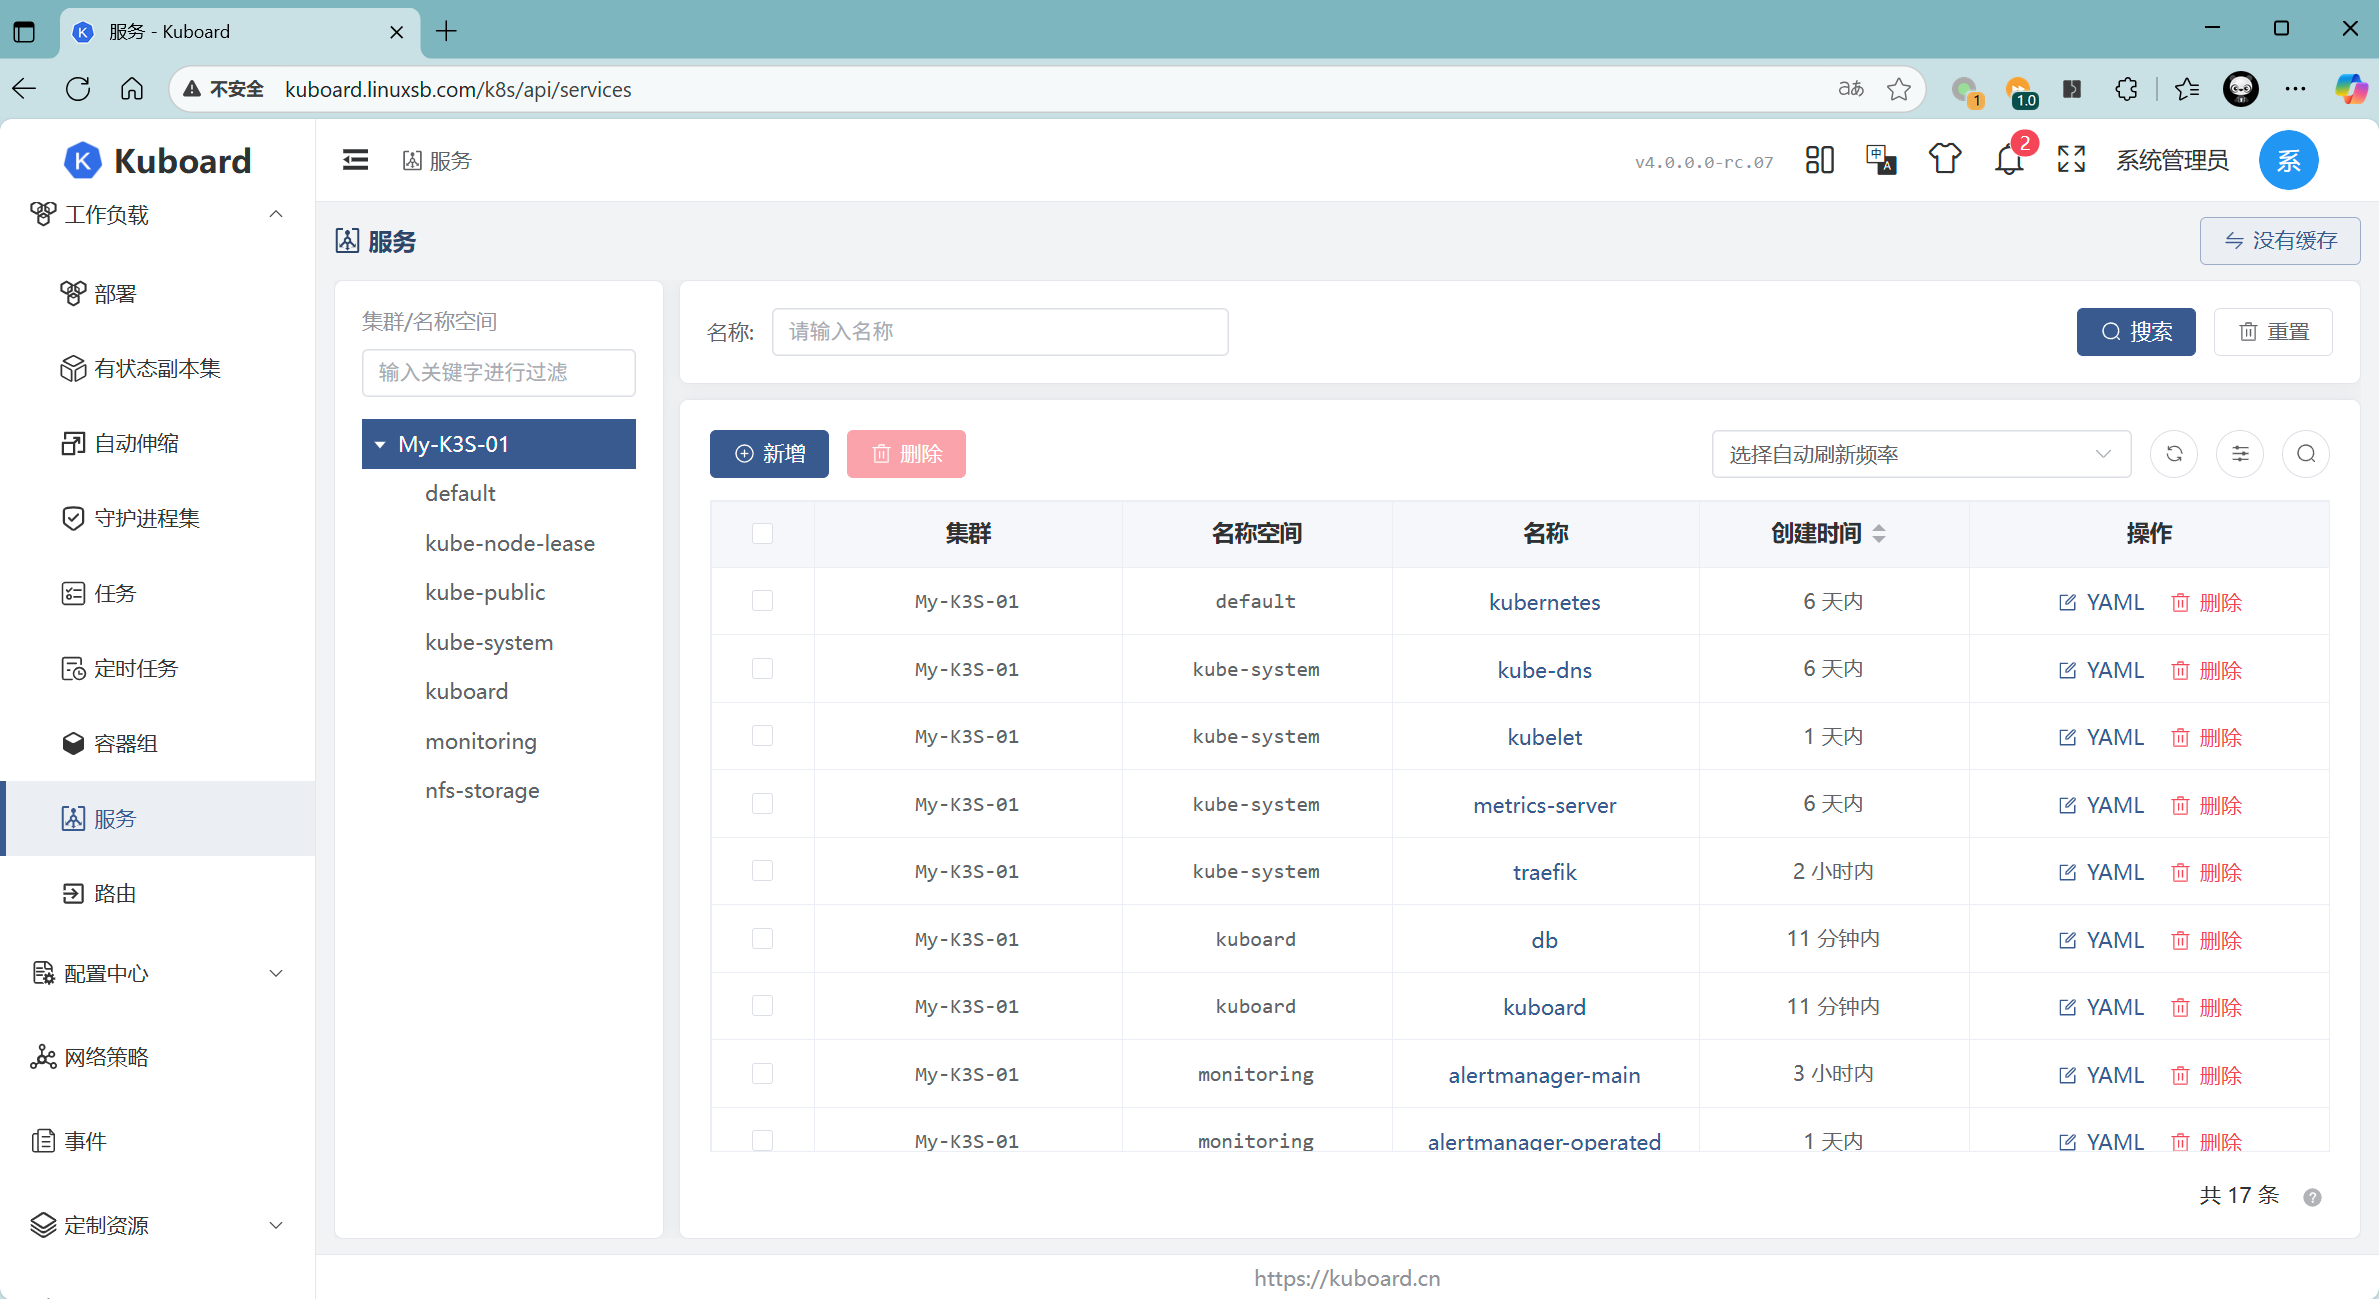2379x1299 pixels.
Task: Go to 路由 in the sidebar menu
Action: [114, 893]
